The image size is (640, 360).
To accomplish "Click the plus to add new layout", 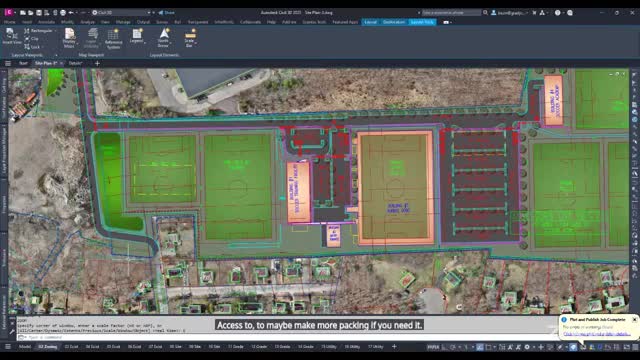I will 394,347.
